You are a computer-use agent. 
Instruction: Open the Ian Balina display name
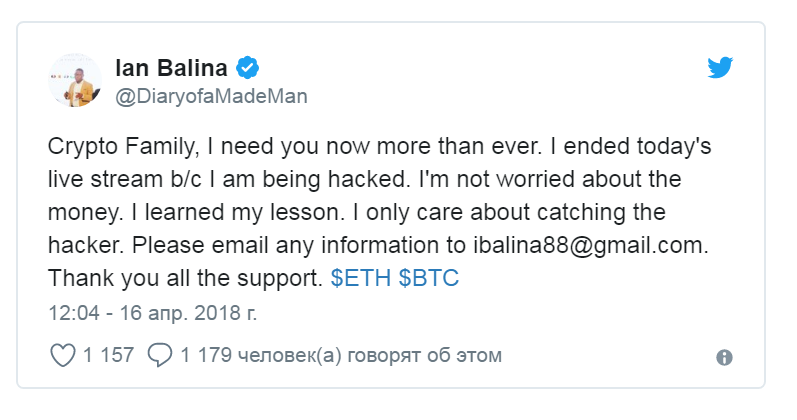[171, 68]
